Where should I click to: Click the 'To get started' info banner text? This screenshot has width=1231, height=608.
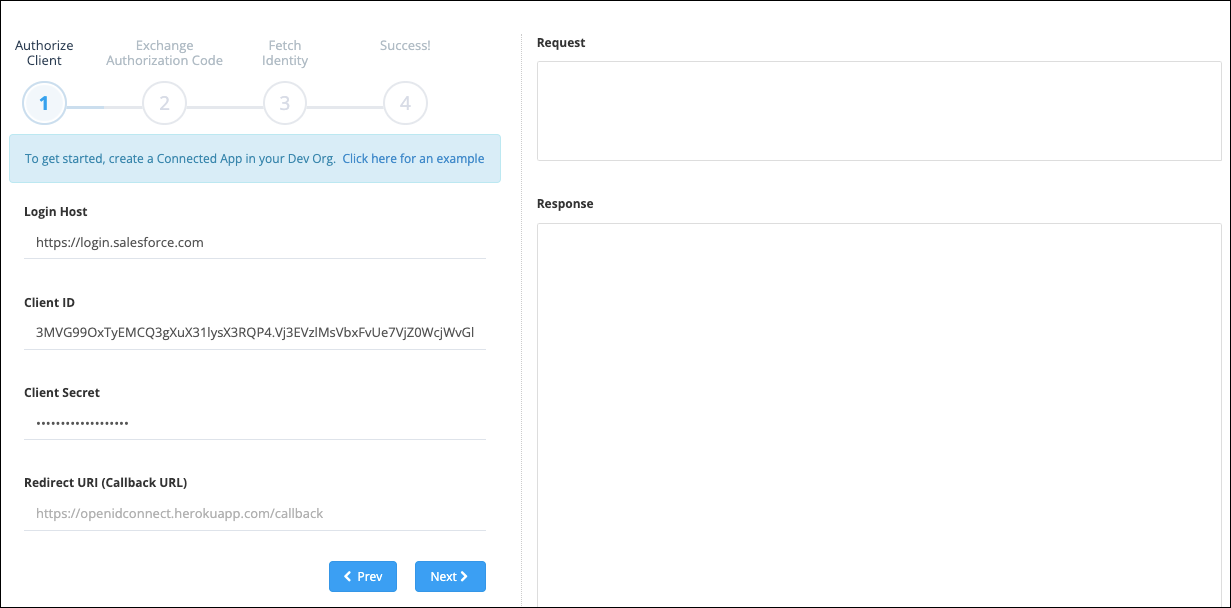[x=180, y=158]
